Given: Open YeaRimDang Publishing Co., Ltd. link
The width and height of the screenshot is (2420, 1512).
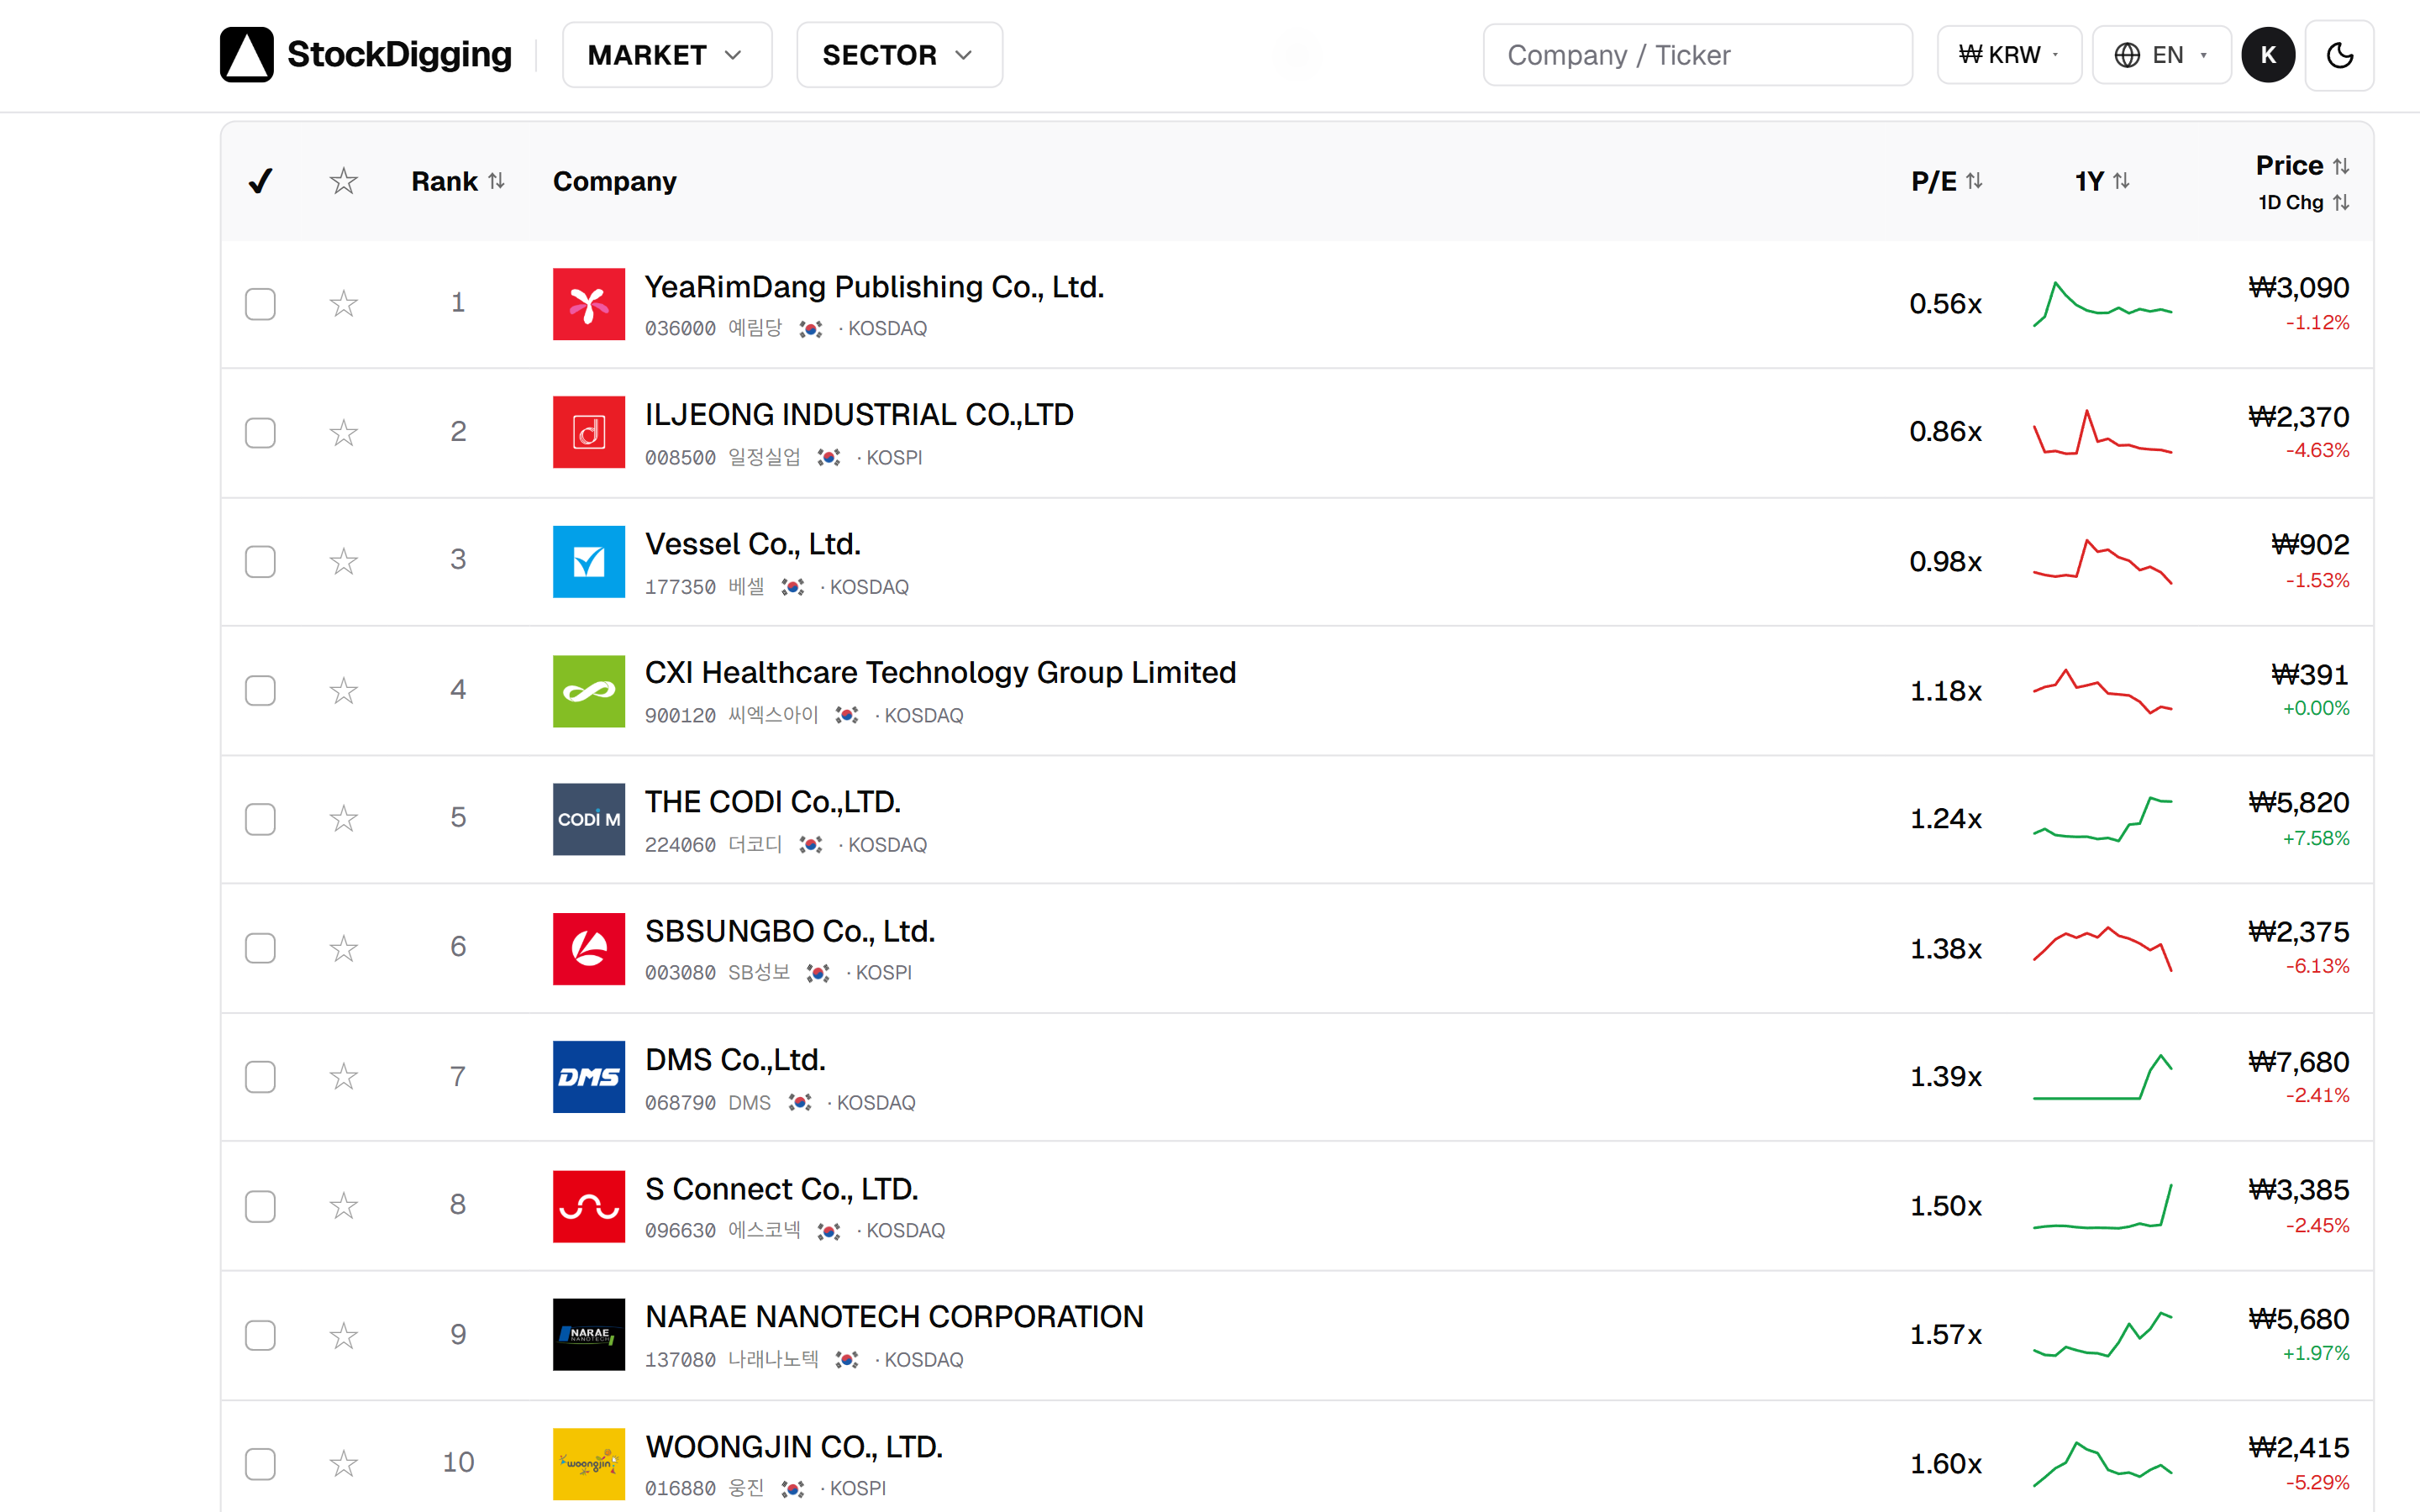Looking at the screenshot, I should click(874, 287).
